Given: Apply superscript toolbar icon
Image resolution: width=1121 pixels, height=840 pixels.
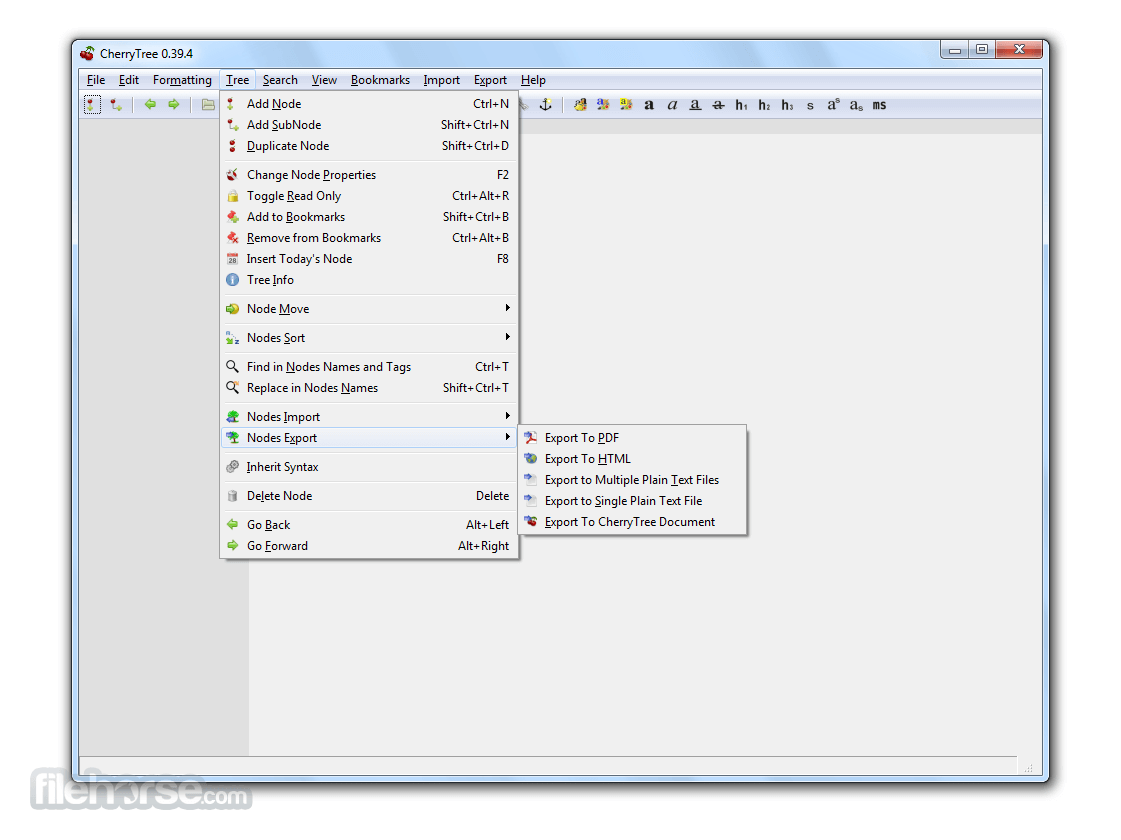Looking at the screenshot, I should 834,105.
